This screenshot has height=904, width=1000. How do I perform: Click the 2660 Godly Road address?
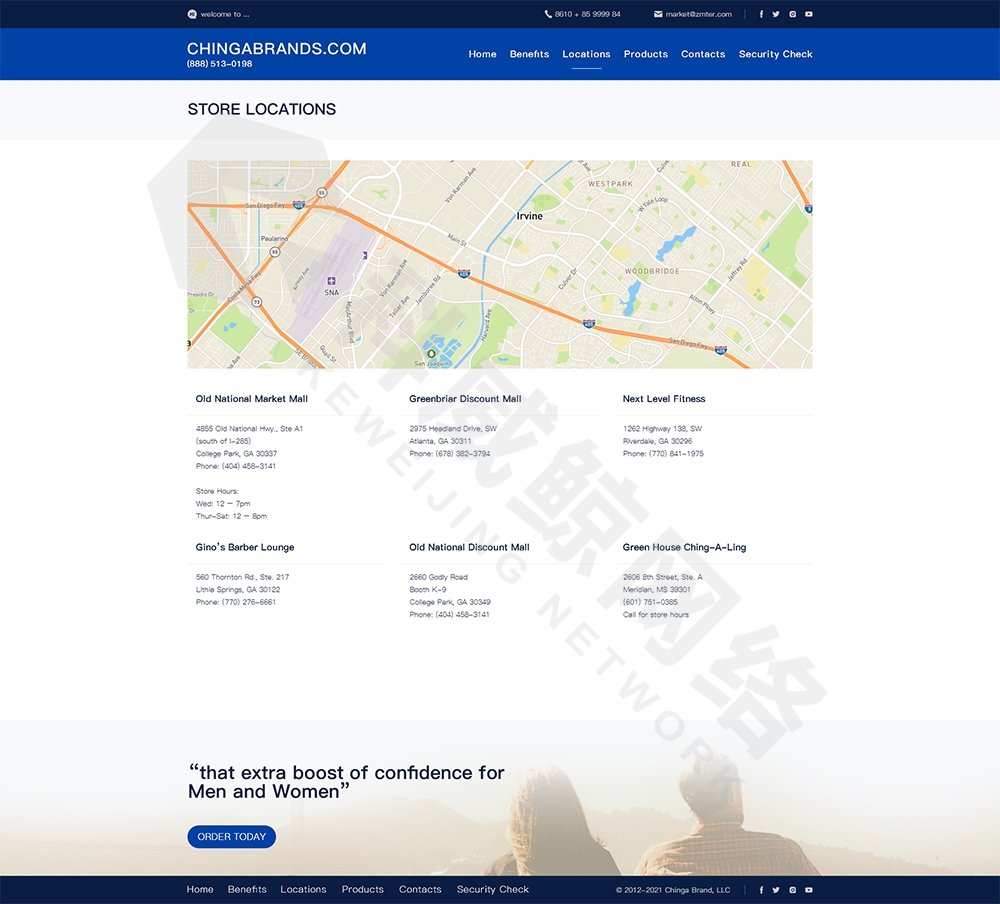tap(438, 577)
